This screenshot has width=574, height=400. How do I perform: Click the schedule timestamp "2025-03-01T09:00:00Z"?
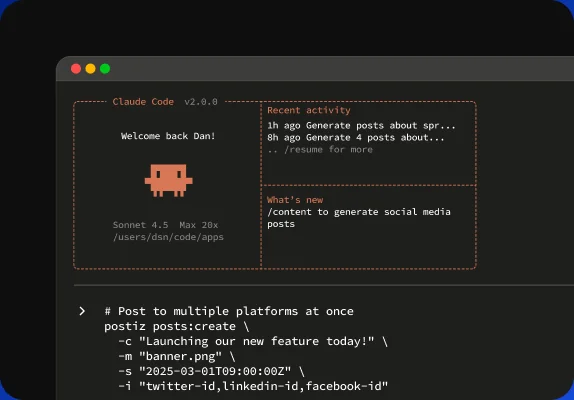pyautogui.click(x=215, y=371)
